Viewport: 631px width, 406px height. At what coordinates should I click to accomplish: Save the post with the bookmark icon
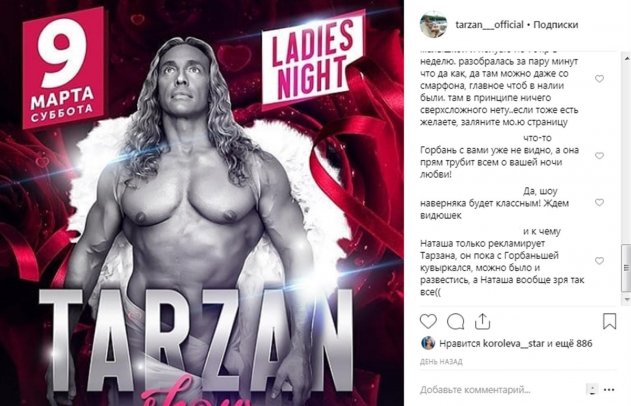tap(610, 322)
